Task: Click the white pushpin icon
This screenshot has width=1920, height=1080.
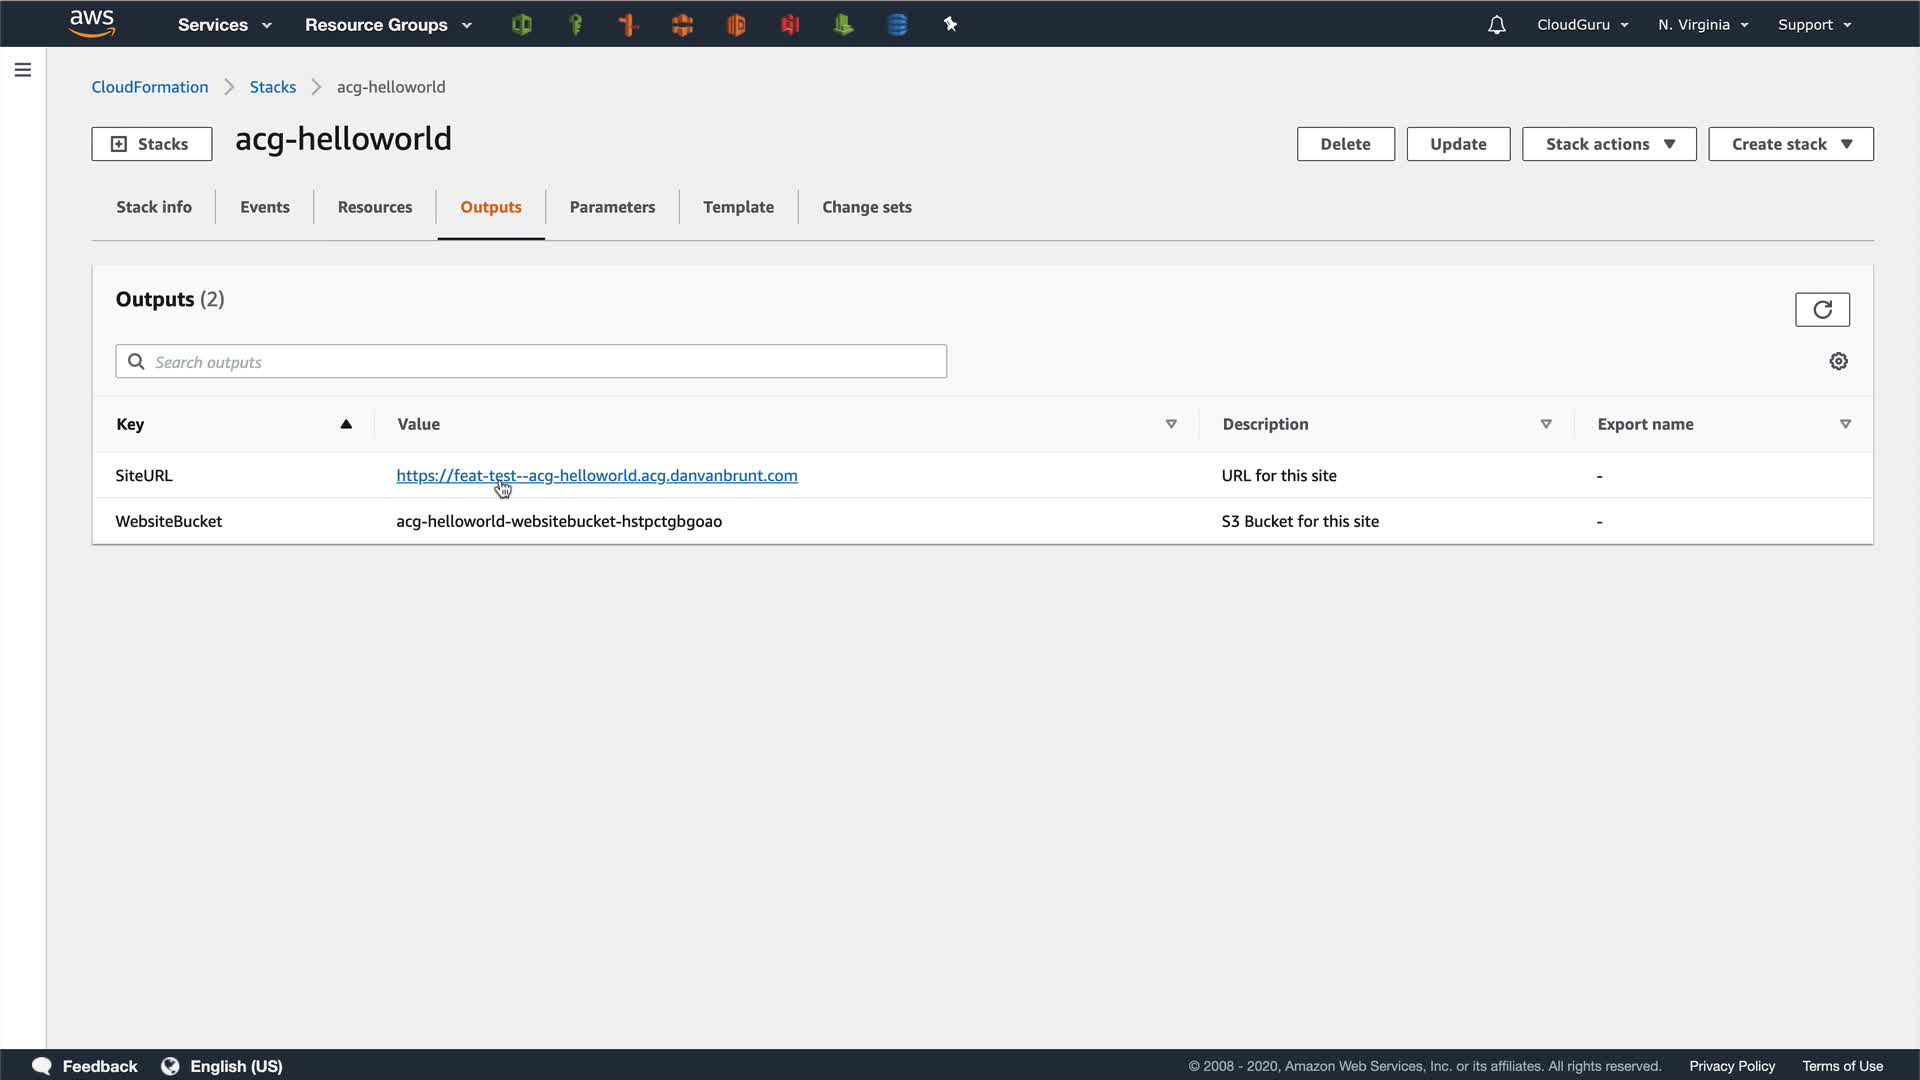Action: point(950,25)
